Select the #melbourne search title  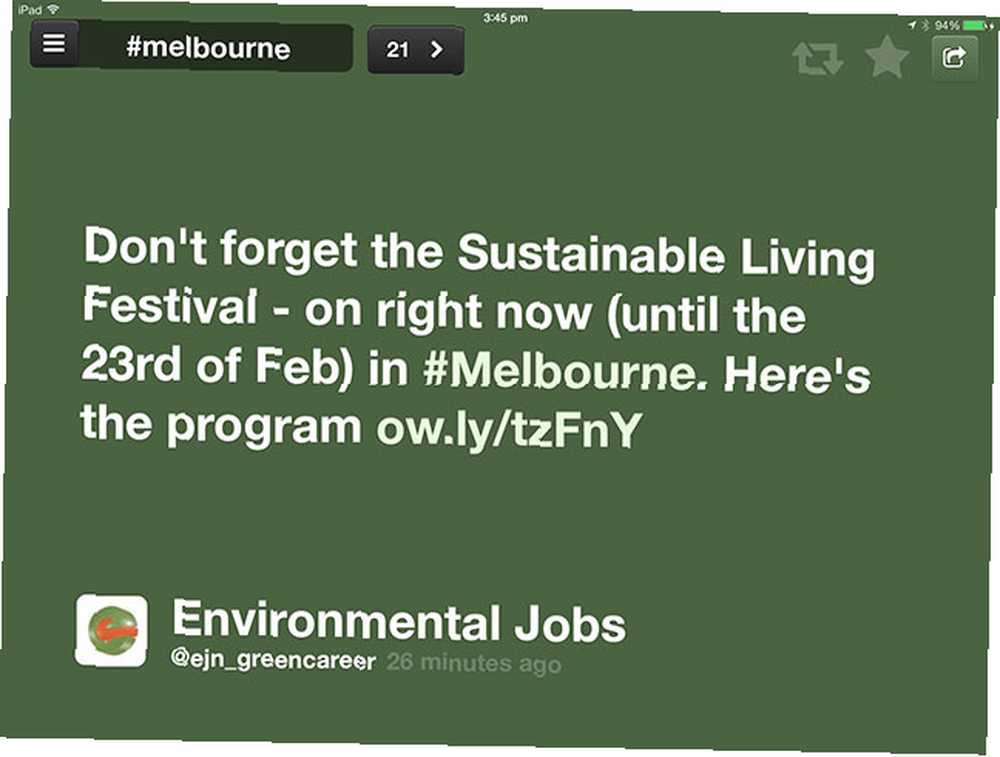coord(208,48)
